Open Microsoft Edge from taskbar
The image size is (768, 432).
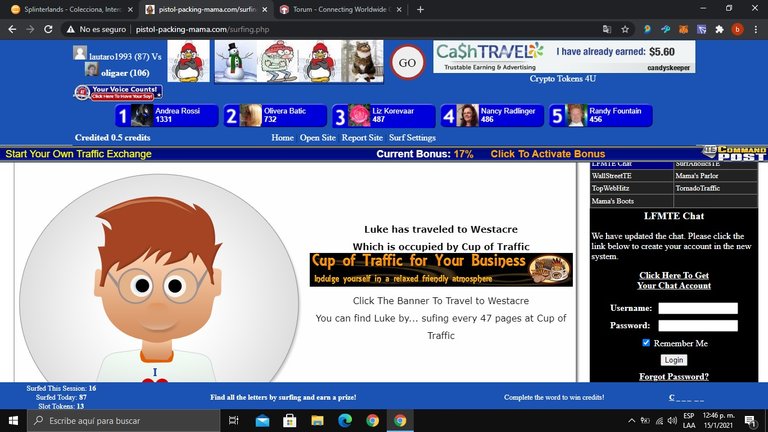click(345, 420)
